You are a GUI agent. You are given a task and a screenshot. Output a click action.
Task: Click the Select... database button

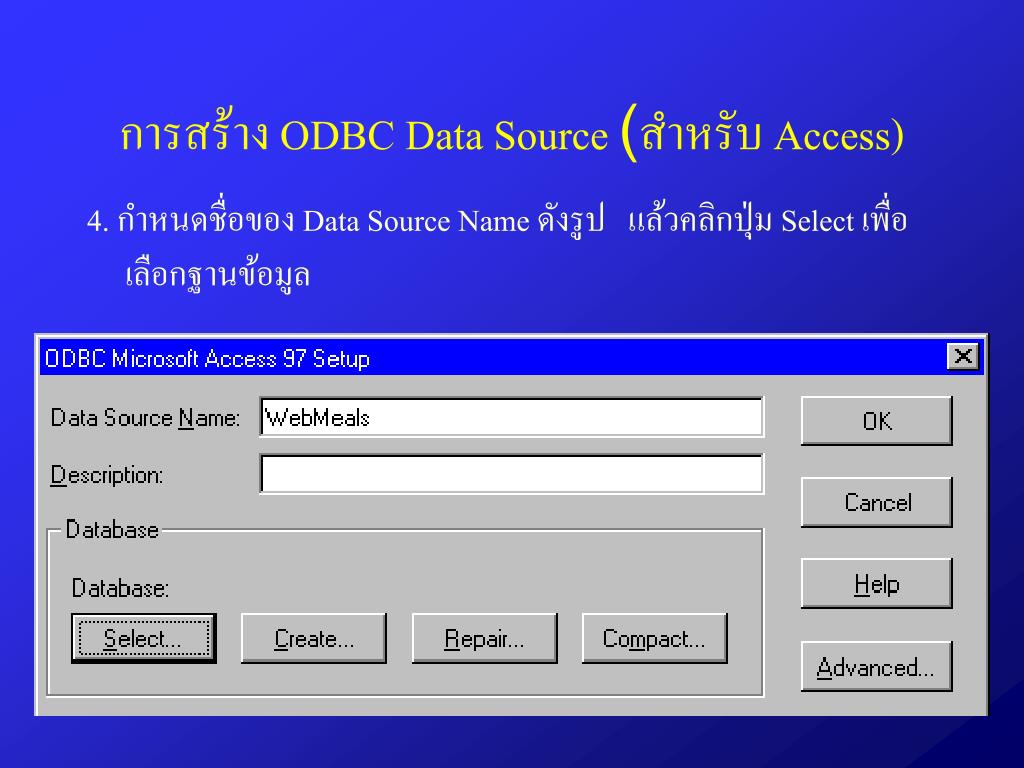(144, 638)
